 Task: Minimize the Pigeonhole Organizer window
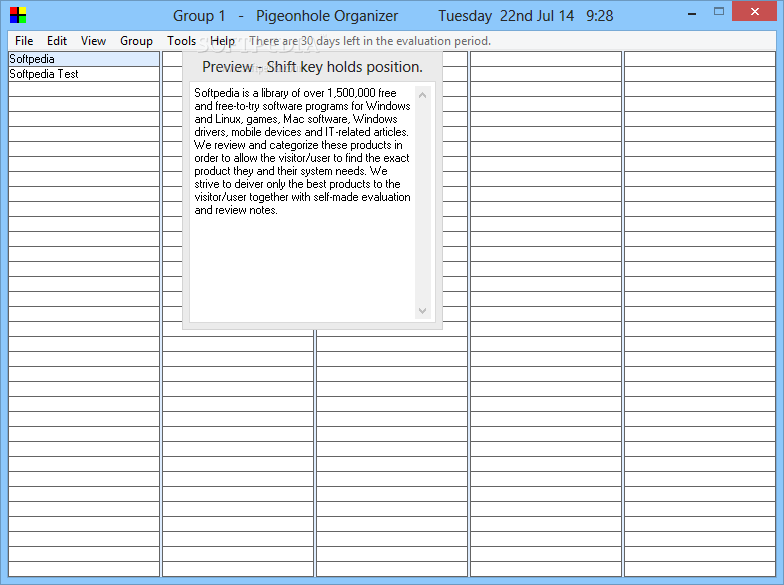coord(692,14)
